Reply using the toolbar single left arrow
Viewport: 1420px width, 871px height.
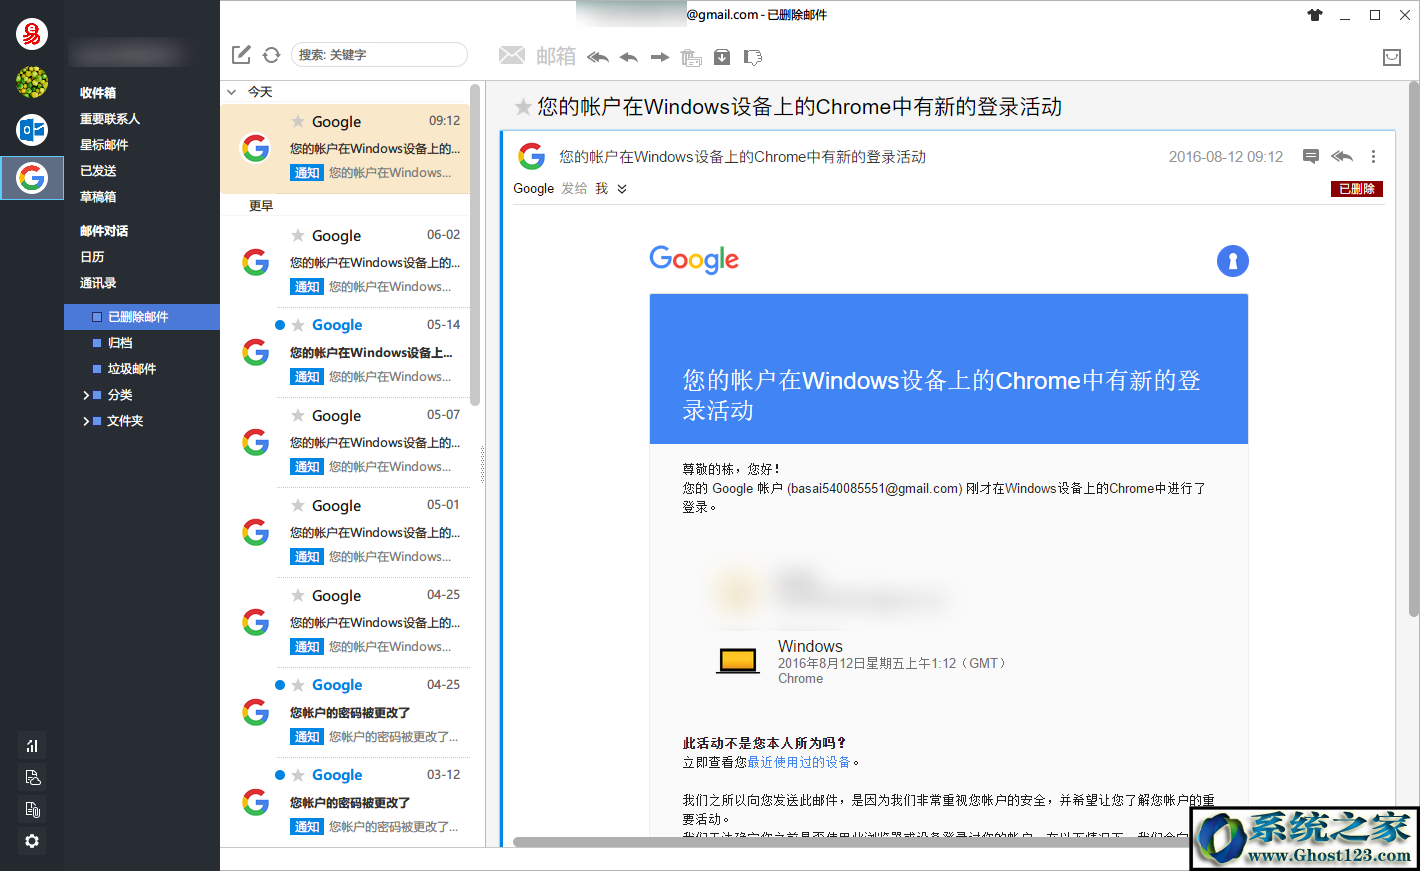[x=629, y=57]
